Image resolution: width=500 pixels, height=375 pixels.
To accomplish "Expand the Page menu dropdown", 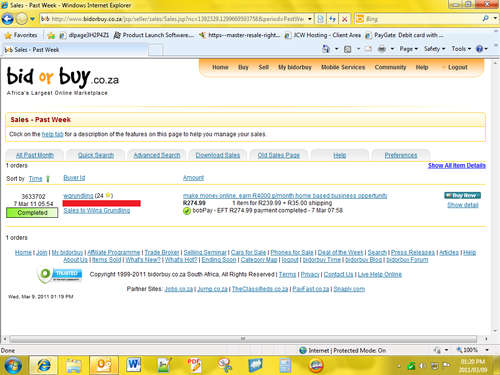I will click(x=408, y=49).
